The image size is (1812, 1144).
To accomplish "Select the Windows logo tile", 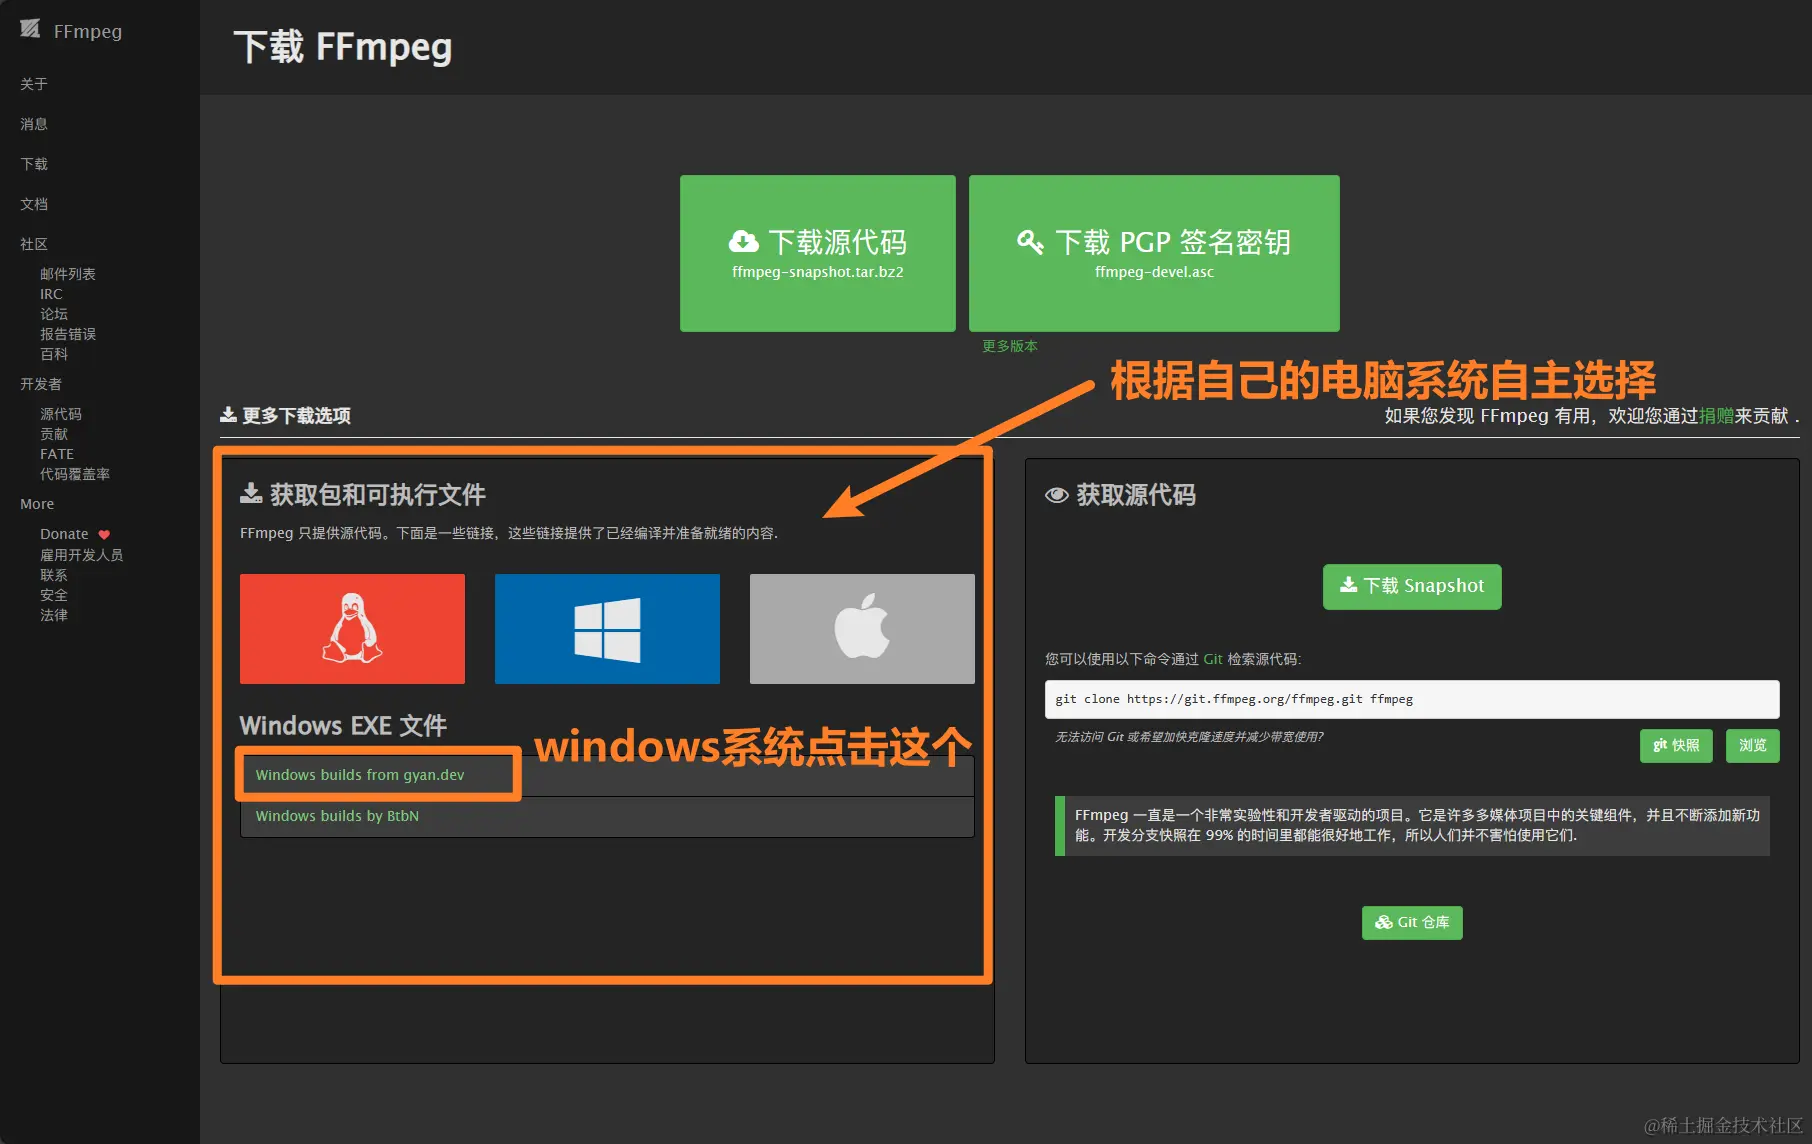I will point(607,629).
